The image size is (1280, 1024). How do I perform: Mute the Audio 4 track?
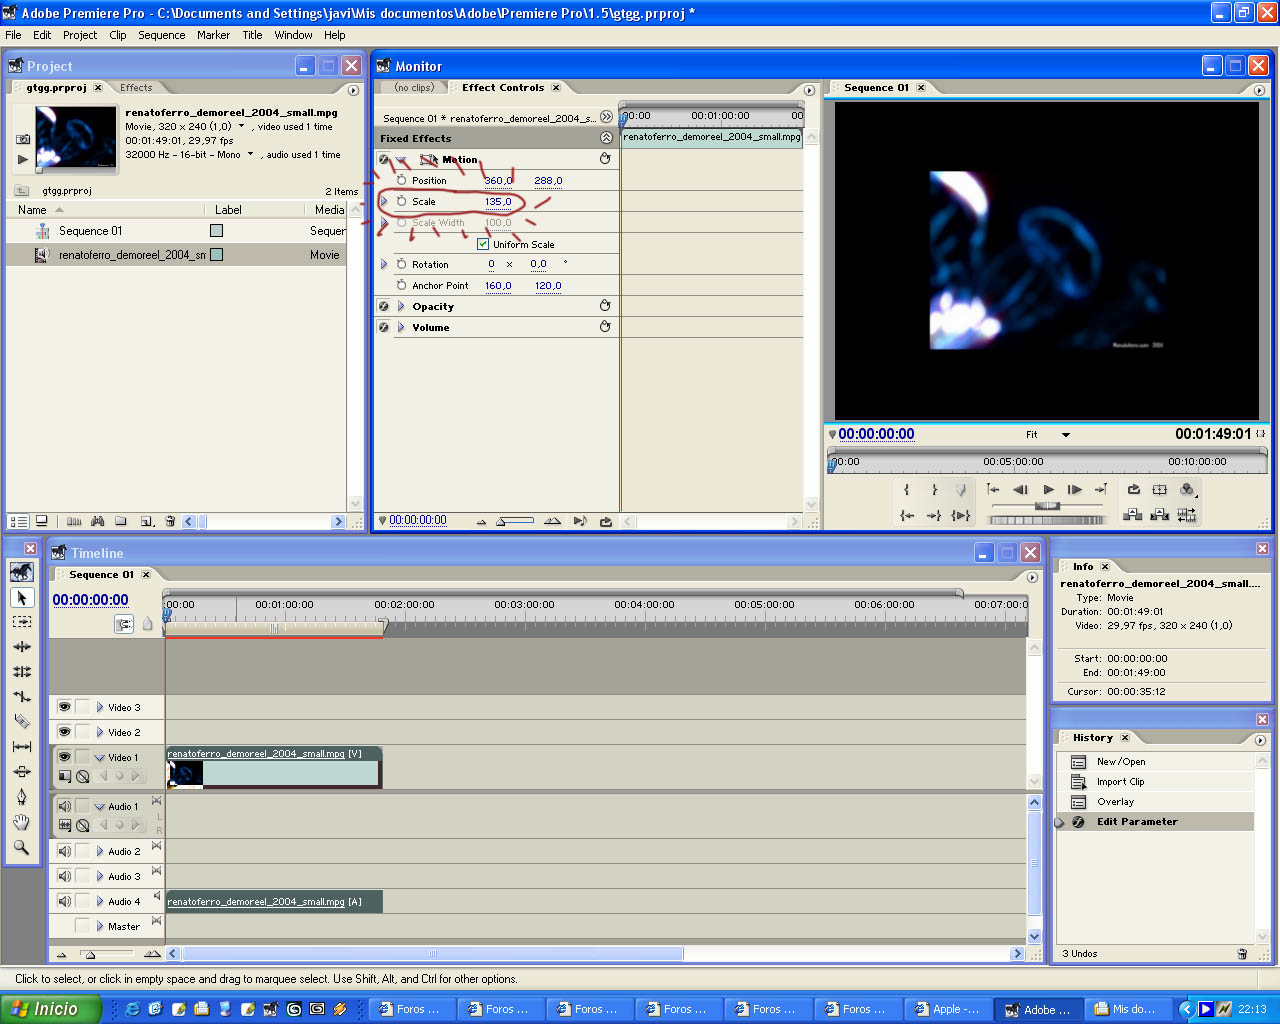[x=64, y=901]
